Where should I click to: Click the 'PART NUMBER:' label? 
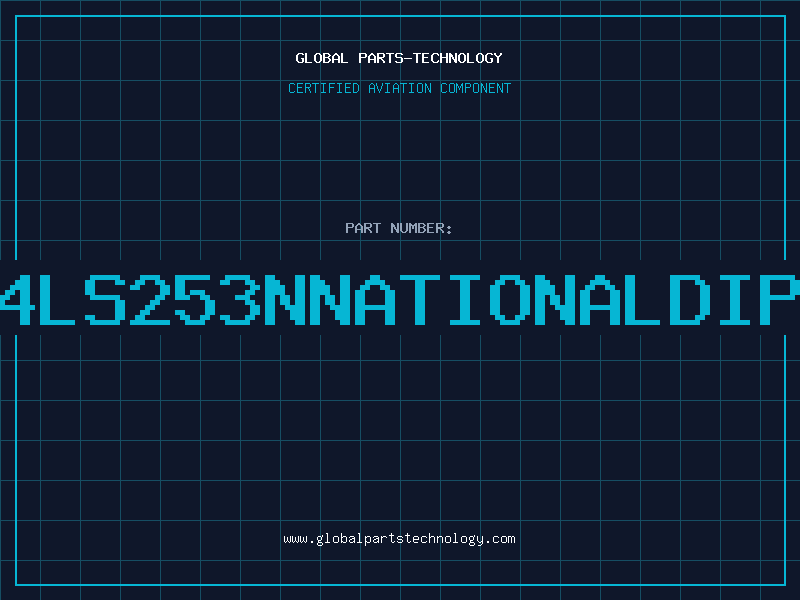[399, 228]
